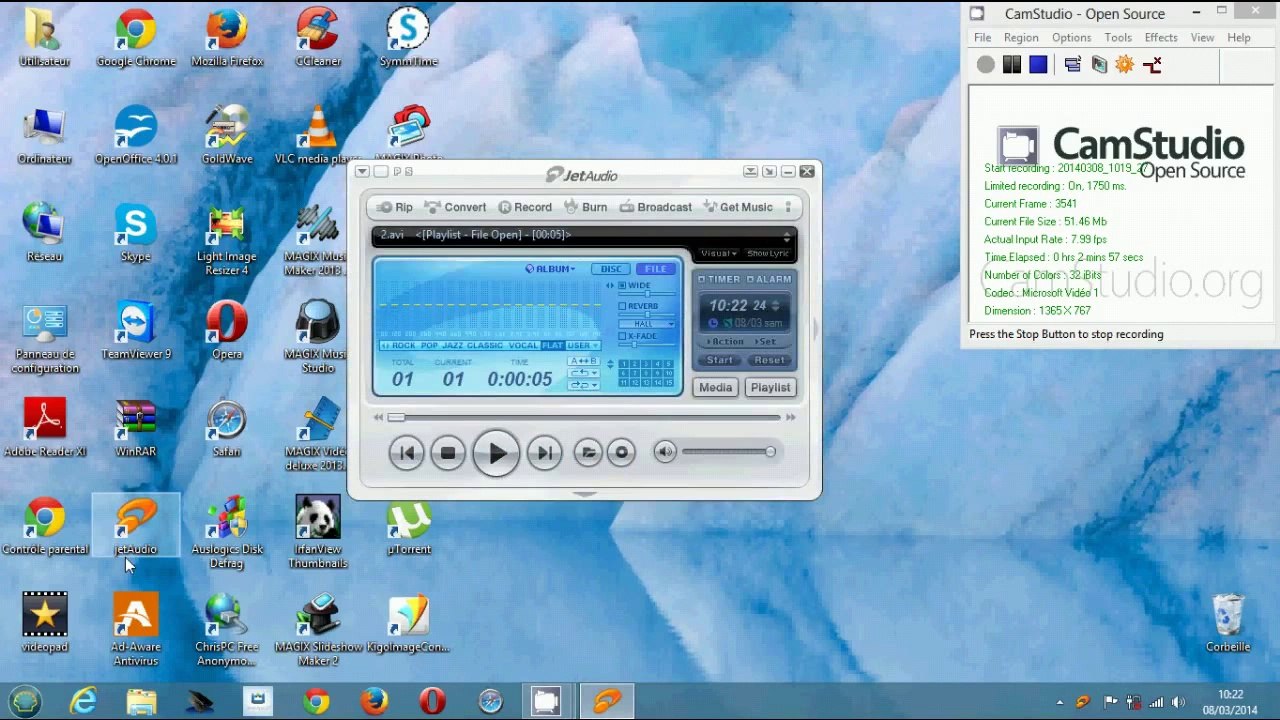Skip to next track in JetAudio

pyautogui.click(x=544, y=453)
